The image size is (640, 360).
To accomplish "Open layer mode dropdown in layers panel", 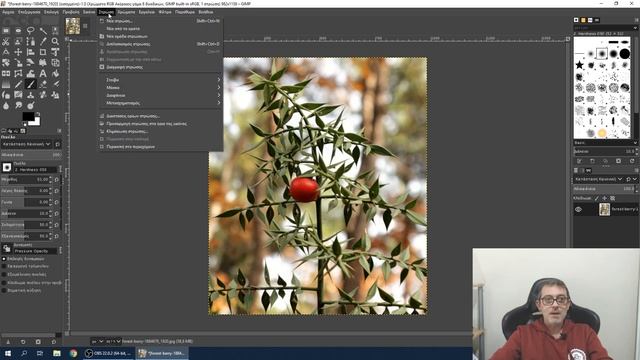I will 598,179.
